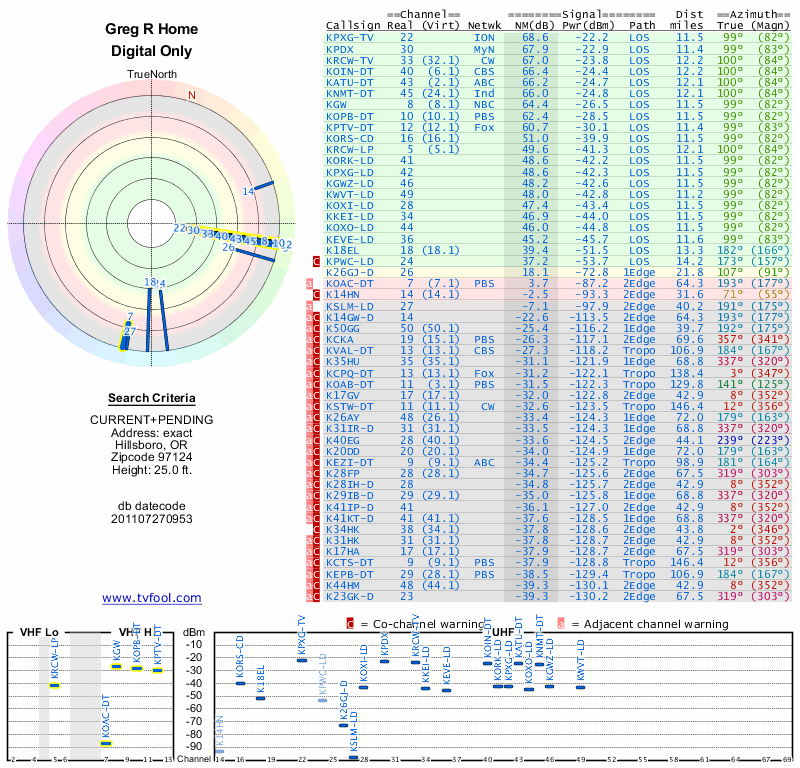The height and width of the screenshot is (768, 800).
Task: Click the CURRENT+PENDING text
Action: coord(152,420)
